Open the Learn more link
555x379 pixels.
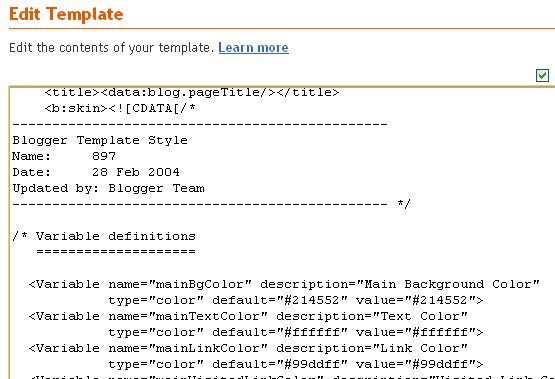click(x=253, y=47)
